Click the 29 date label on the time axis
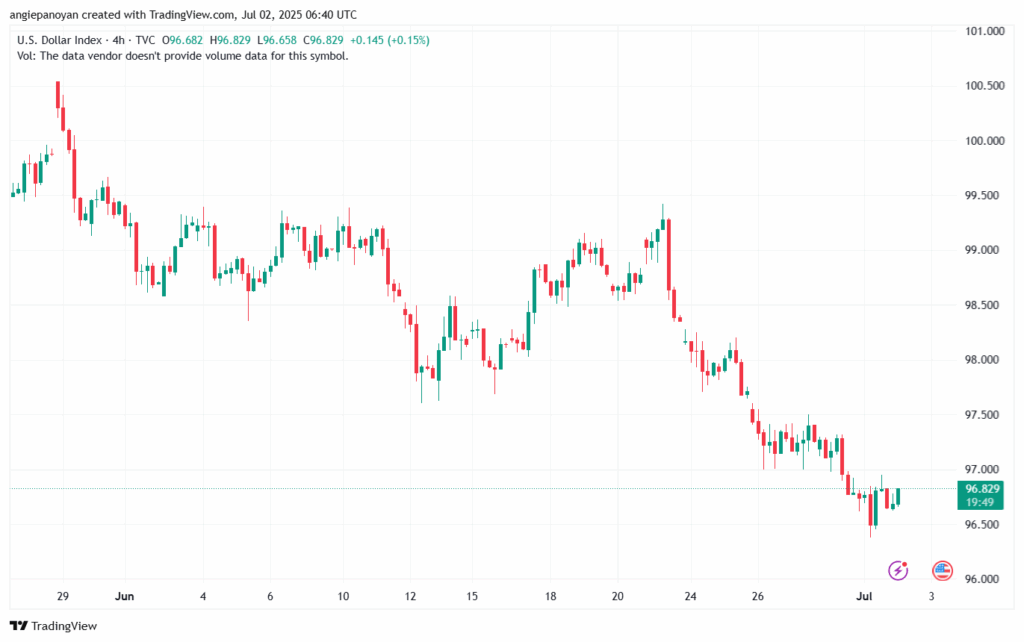 pos(63,596)
